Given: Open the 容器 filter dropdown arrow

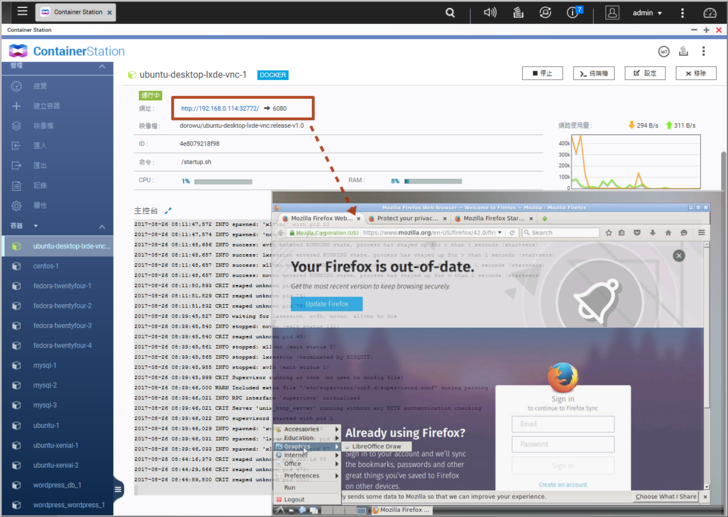Looking at the screenshot, I should click(36, 226).
